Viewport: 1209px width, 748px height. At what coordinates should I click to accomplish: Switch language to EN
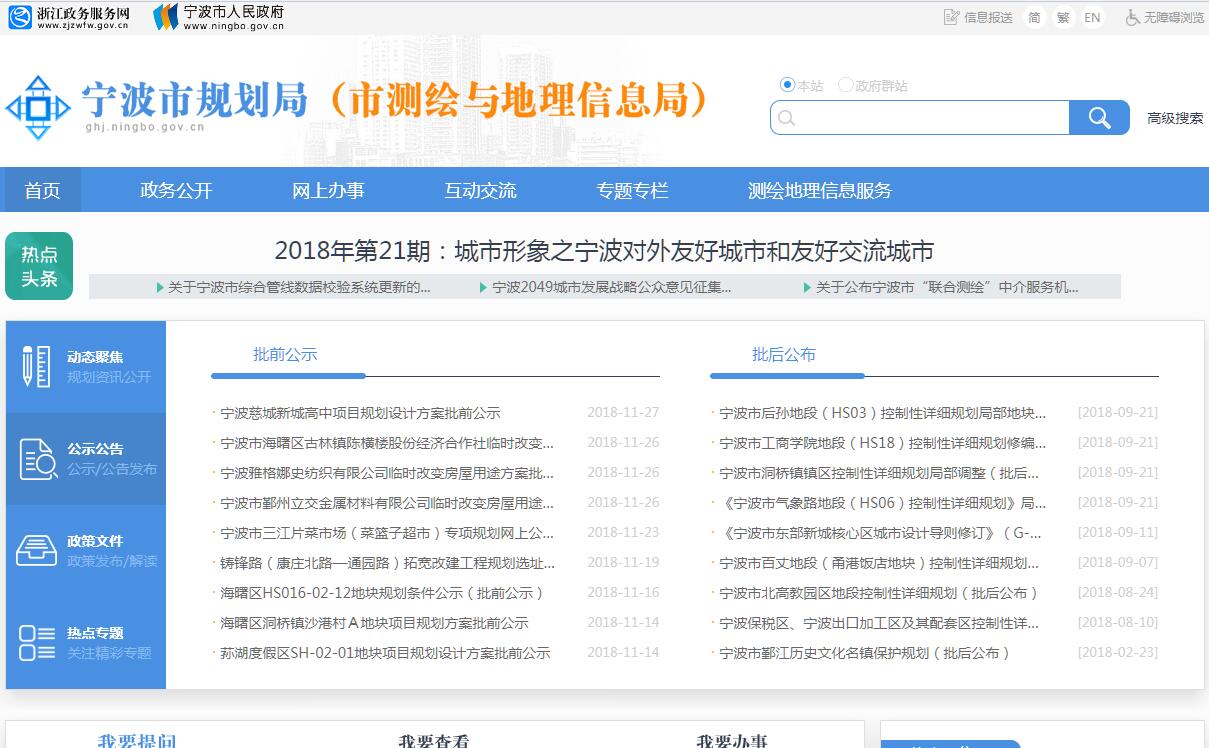tap(1092, 17)
